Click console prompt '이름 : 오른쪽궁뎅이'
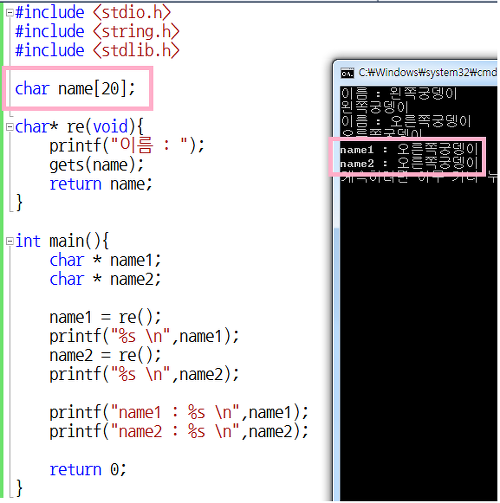 pos(406,121)
